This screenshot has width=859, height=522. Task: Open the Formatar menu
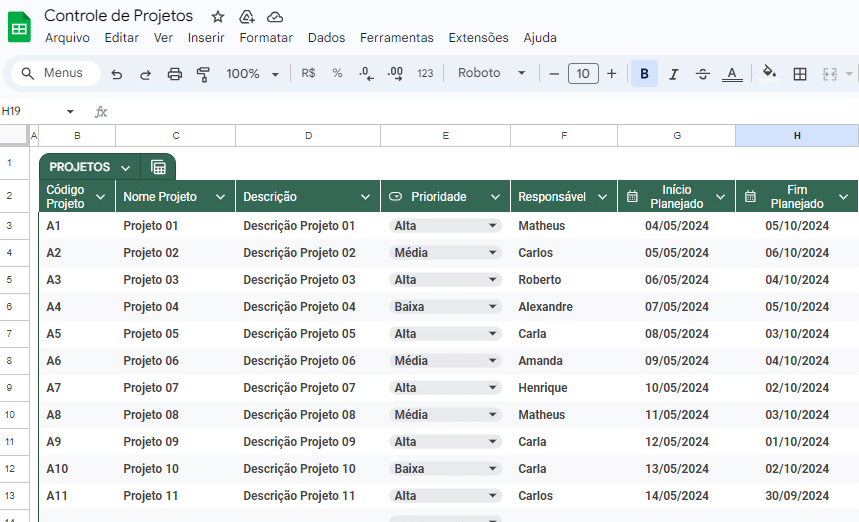pos(266,38)
